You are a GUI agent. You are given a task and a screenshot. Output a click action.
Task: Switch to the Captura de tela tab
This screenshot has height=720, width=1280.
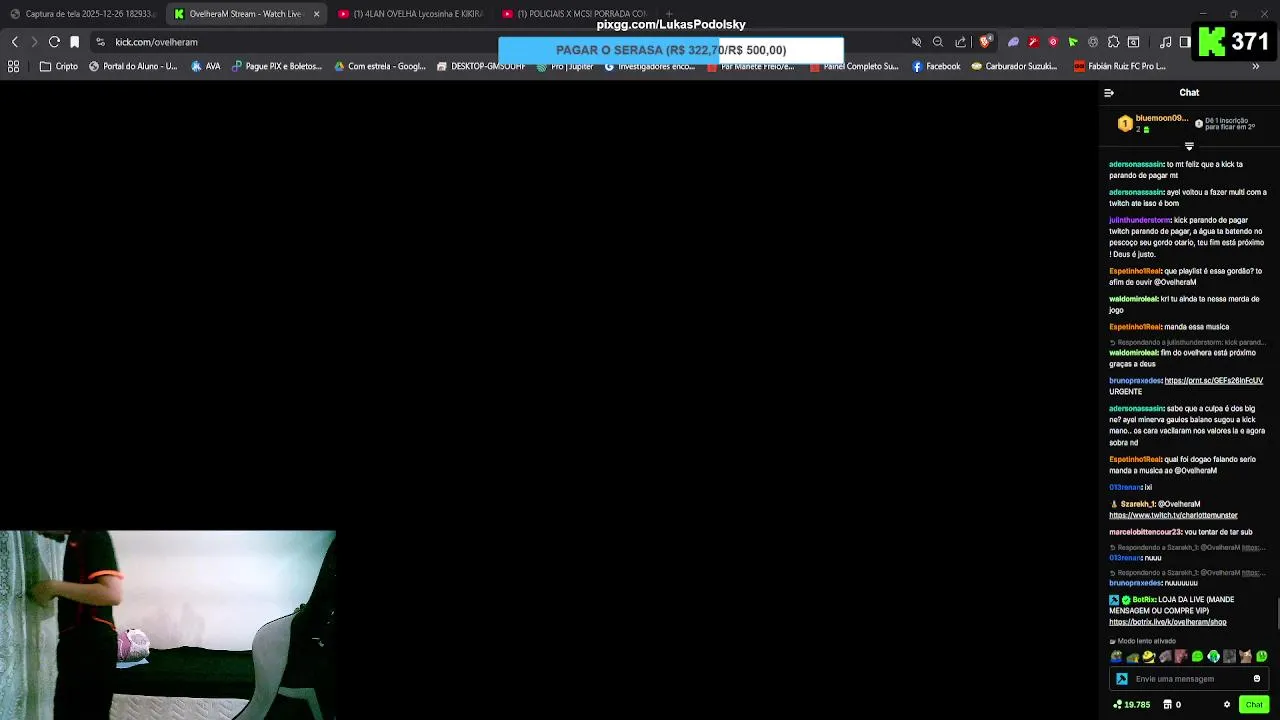[x=83, y=14]
